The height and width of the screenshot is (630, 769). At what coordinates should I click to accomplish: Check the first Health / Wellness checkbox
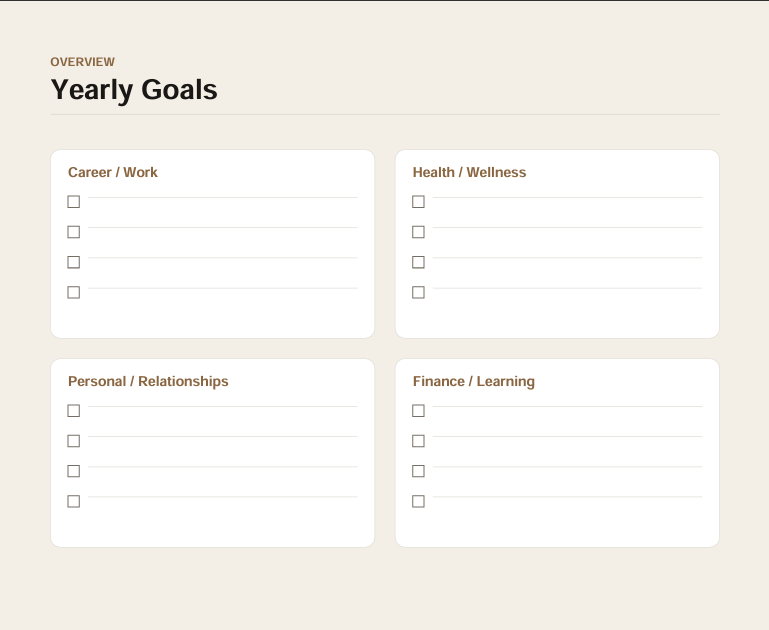[418, 202]
